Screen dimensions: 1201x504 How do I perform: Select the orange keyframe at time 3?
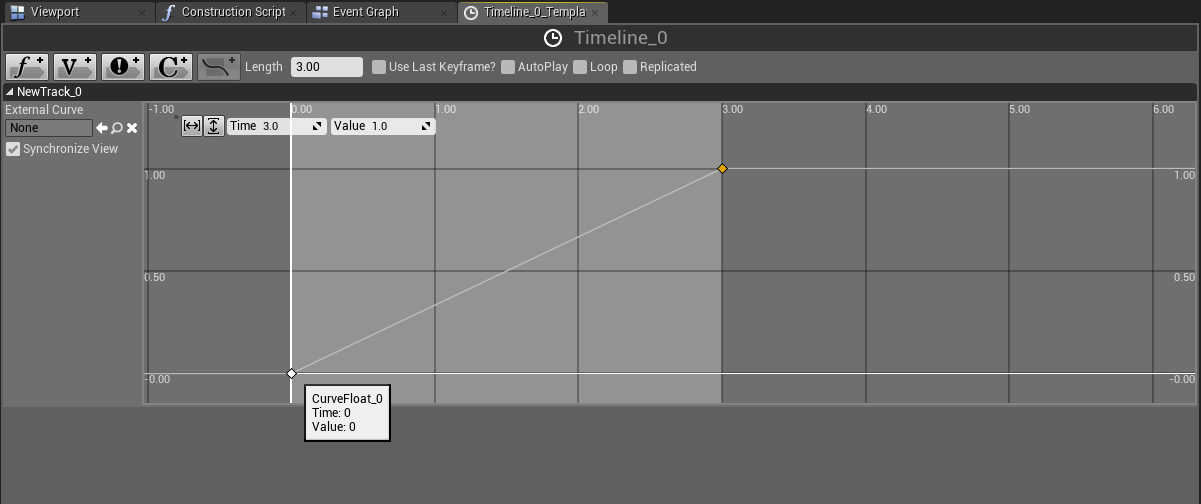click(723, 169)
